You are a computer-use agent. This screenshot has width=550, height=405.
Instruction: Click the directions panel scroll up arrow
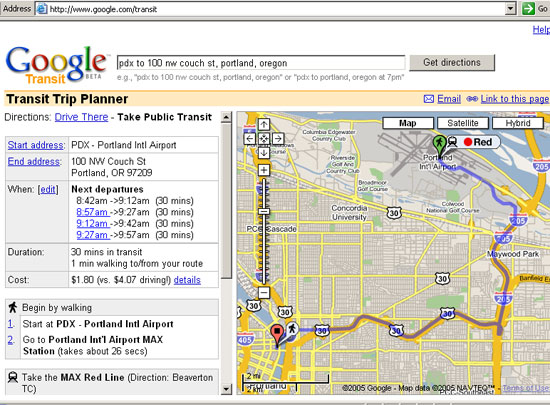226,117
